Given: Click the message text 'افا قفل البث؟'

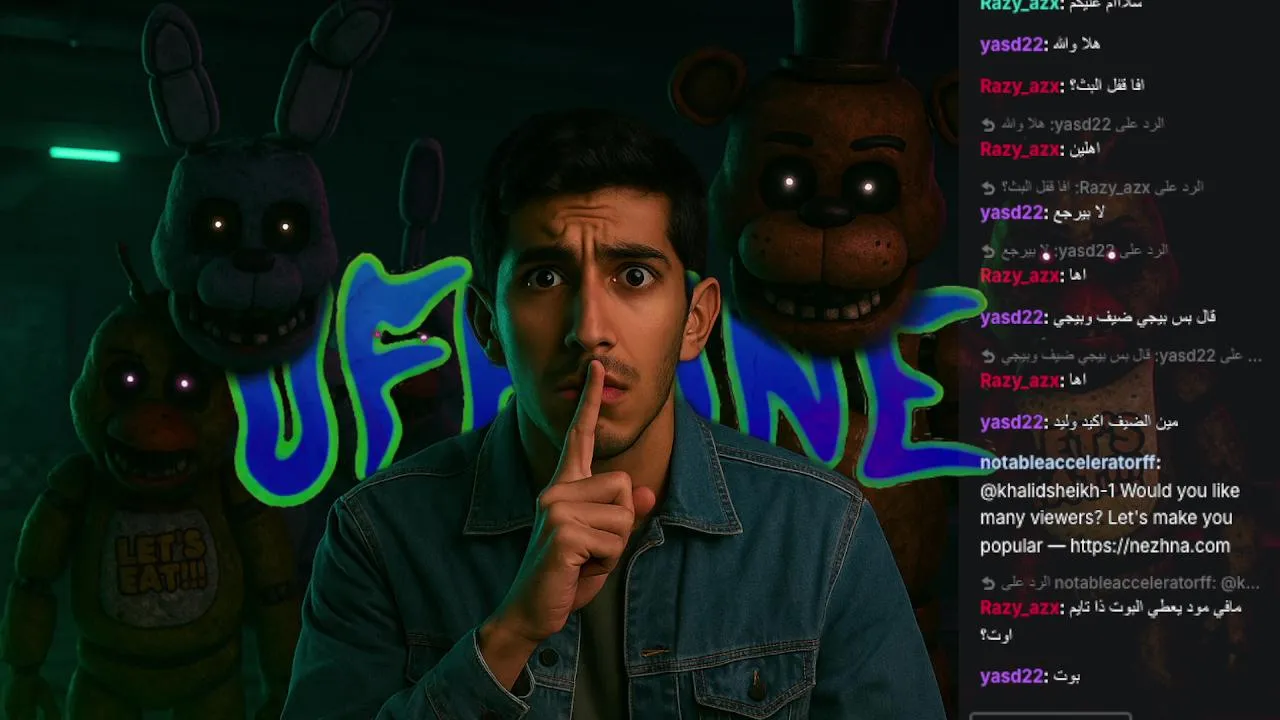Looking at the screenshot, I should [x=1106, y=86].
